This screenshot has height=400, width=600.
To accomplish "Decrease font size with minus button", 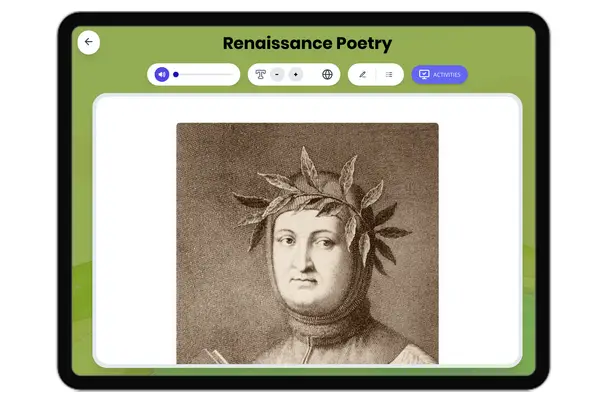I will coord(277,74).
